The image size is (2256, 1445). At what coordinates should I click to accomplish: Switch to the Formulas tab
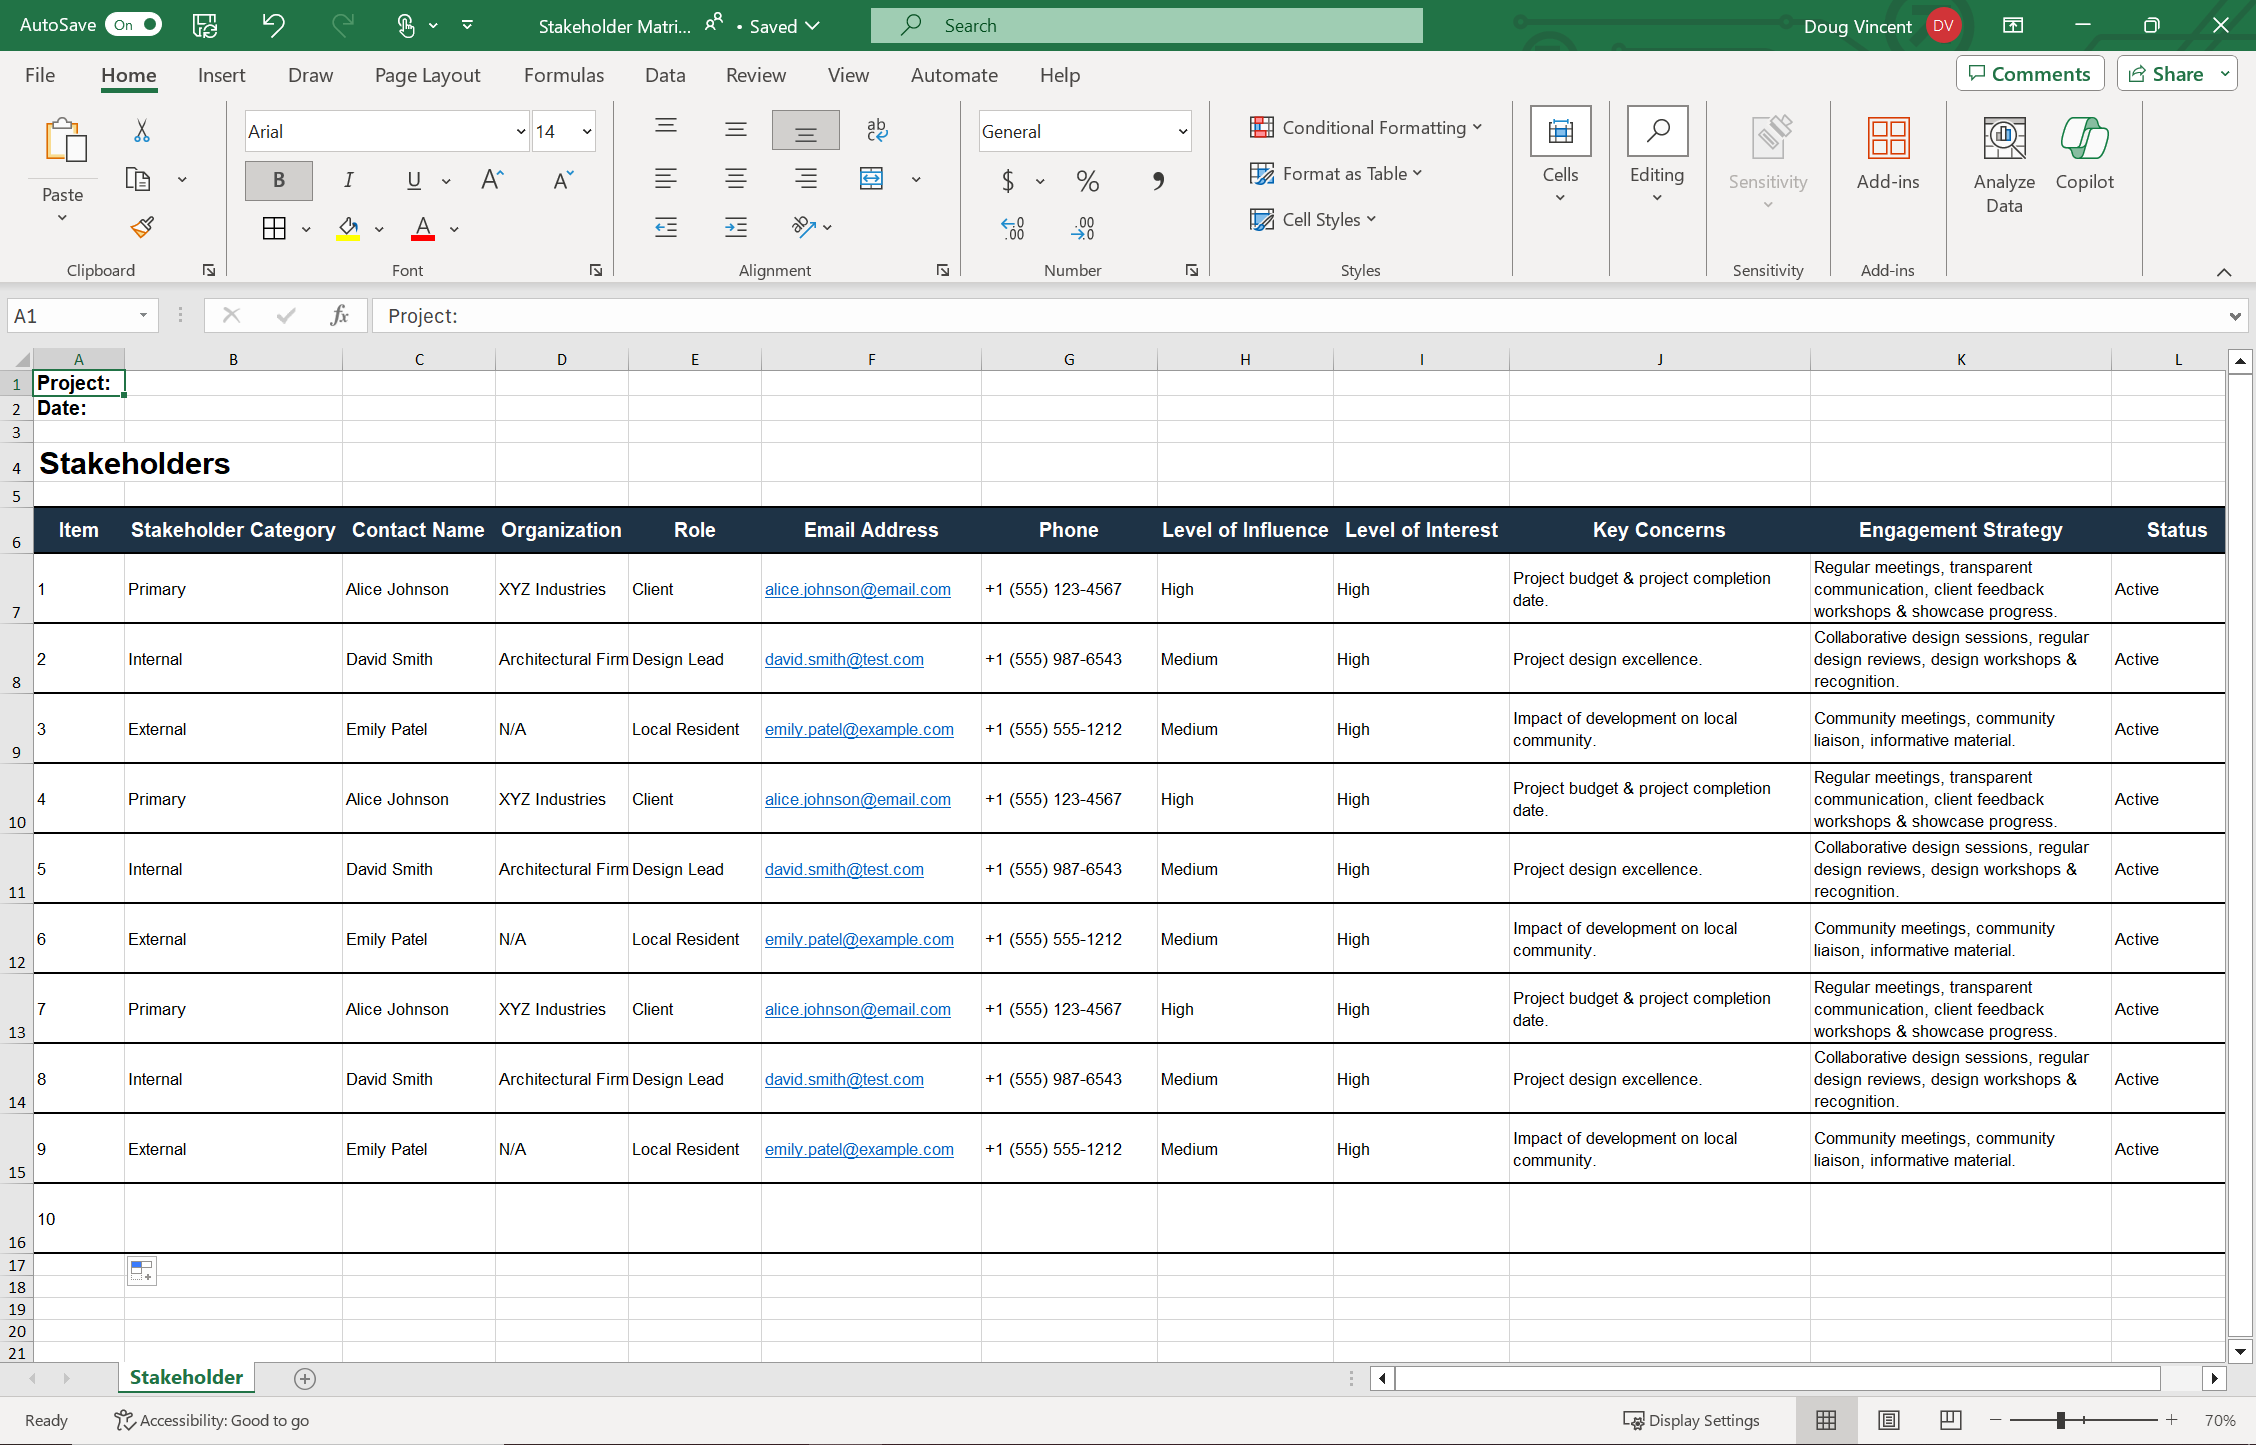point(563,75)
